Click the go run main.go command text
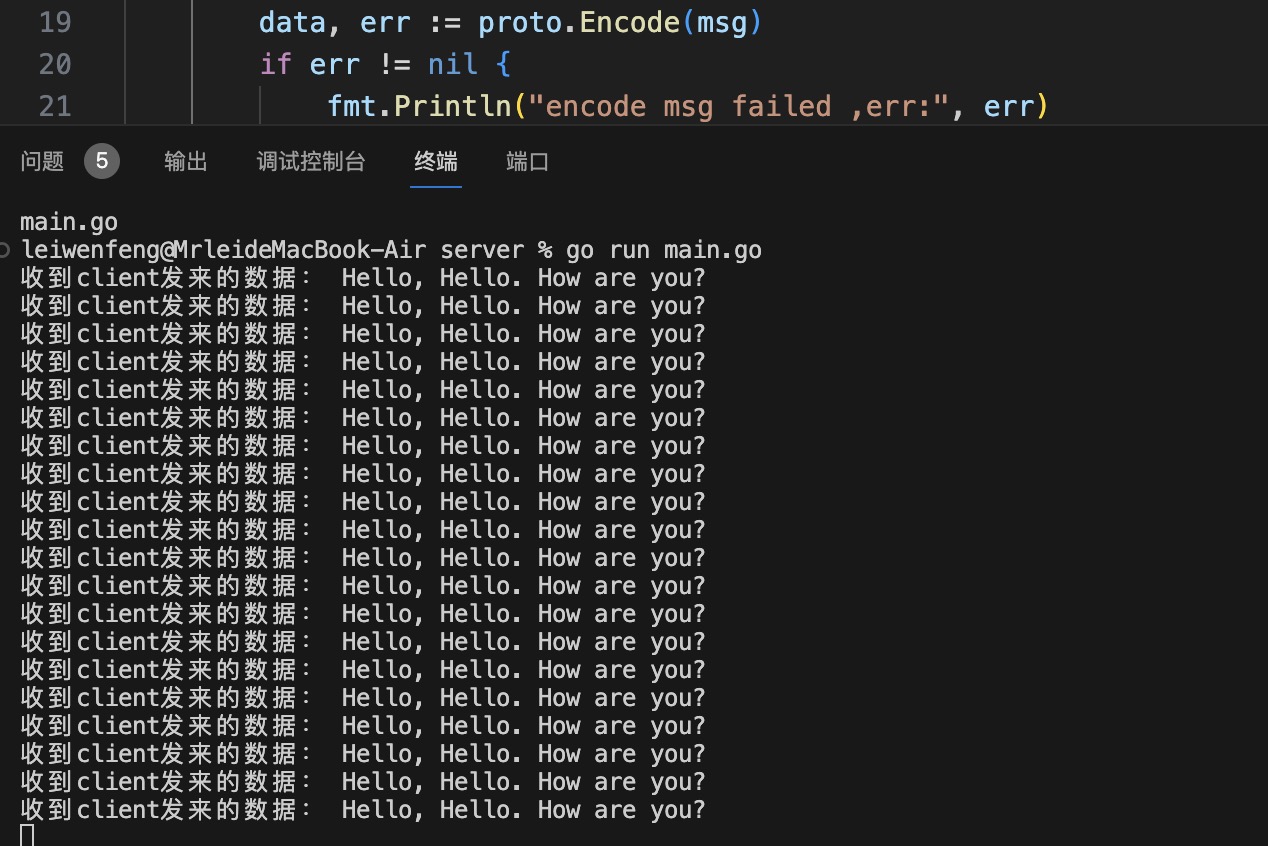 (x=664, y=250)
